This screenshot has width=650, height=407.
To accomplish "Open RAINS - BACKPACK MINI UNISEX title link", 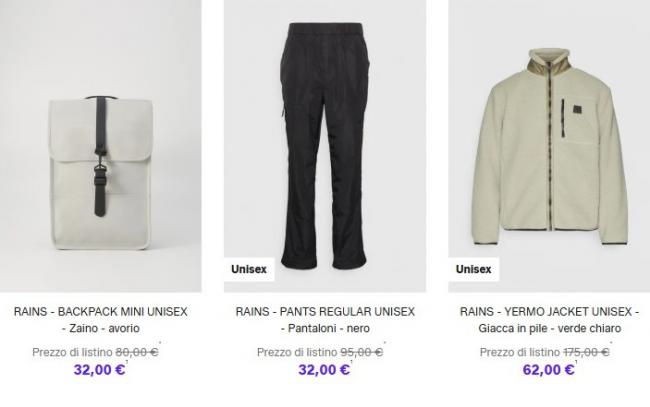I will [x=101, y=312].
